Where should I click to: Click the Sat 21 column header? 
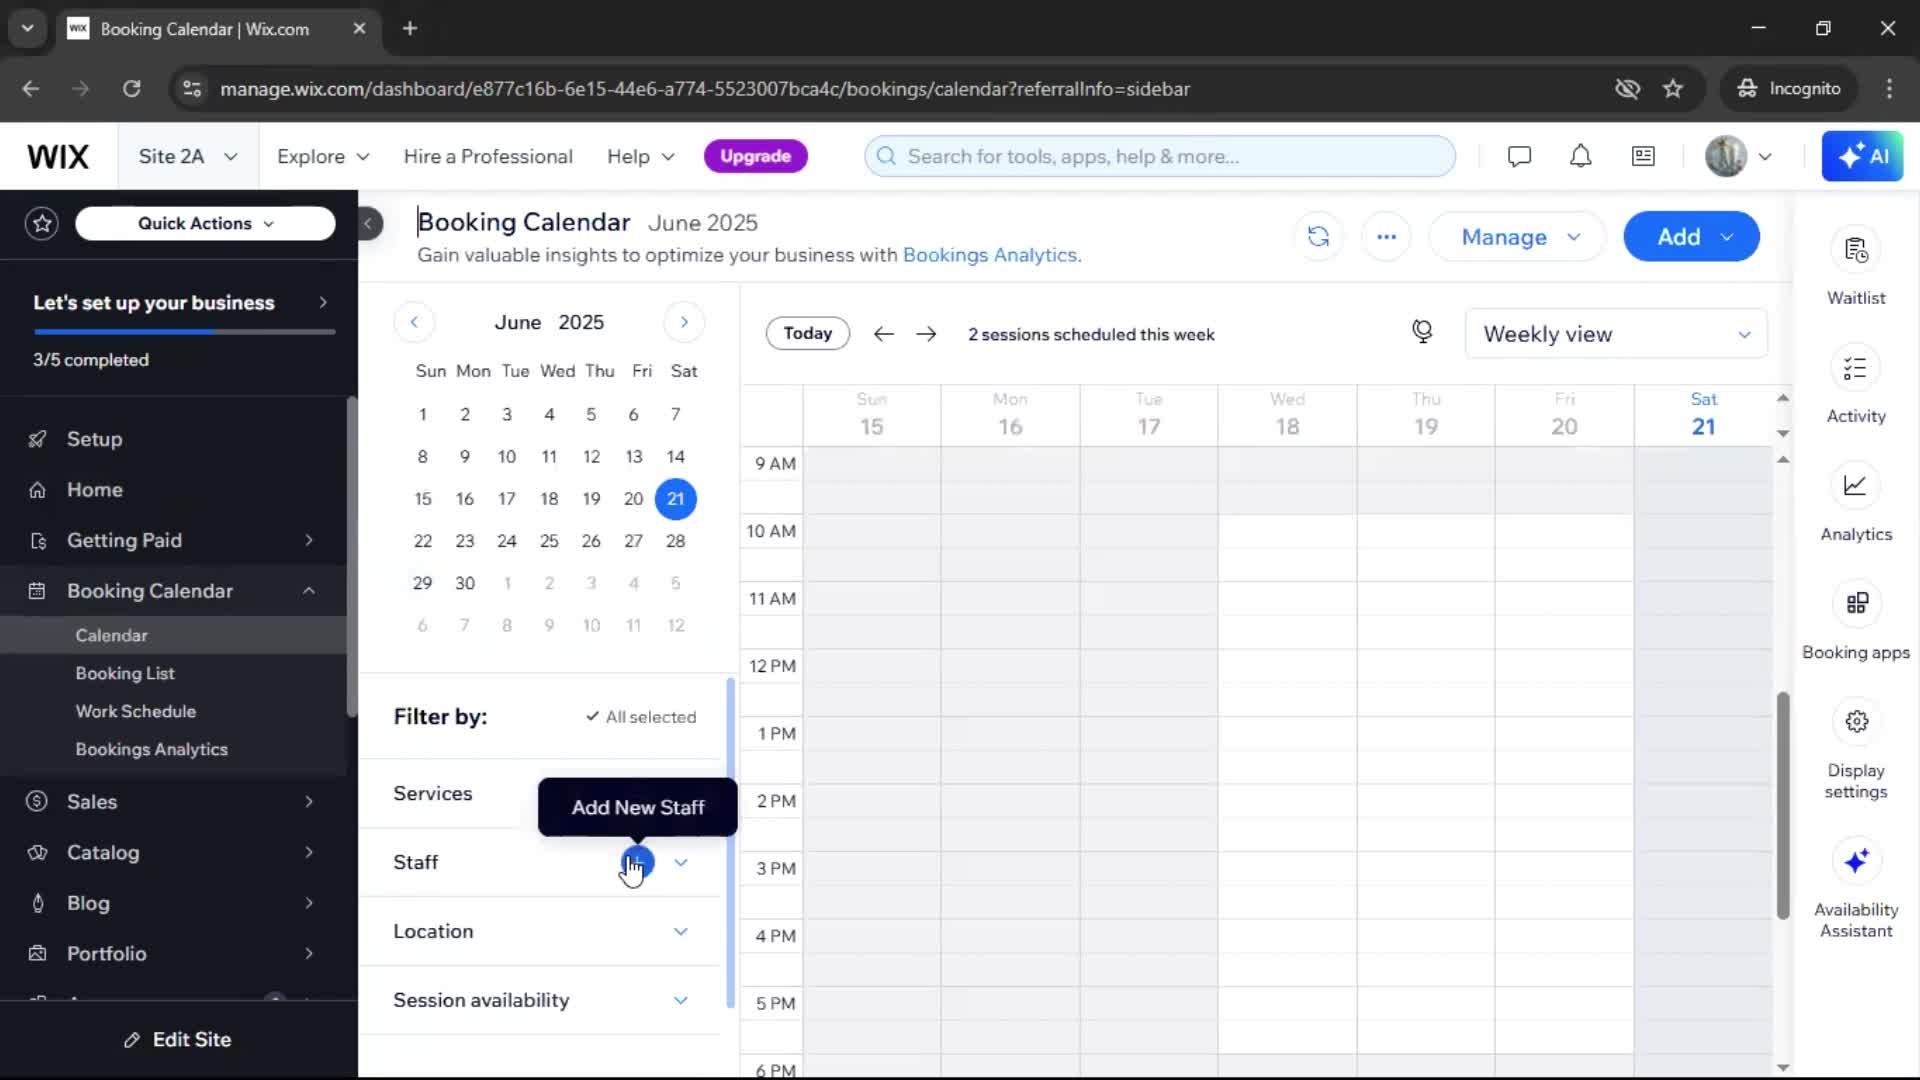pos(1703,415)
